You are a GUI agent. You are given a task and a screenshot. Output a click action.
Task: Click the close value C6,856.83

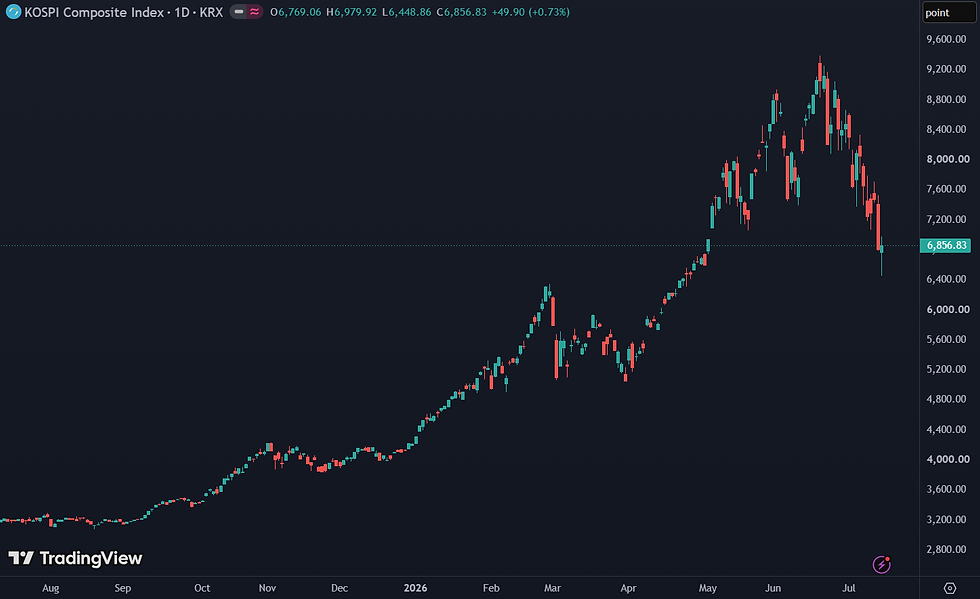(x=461, y=12)
